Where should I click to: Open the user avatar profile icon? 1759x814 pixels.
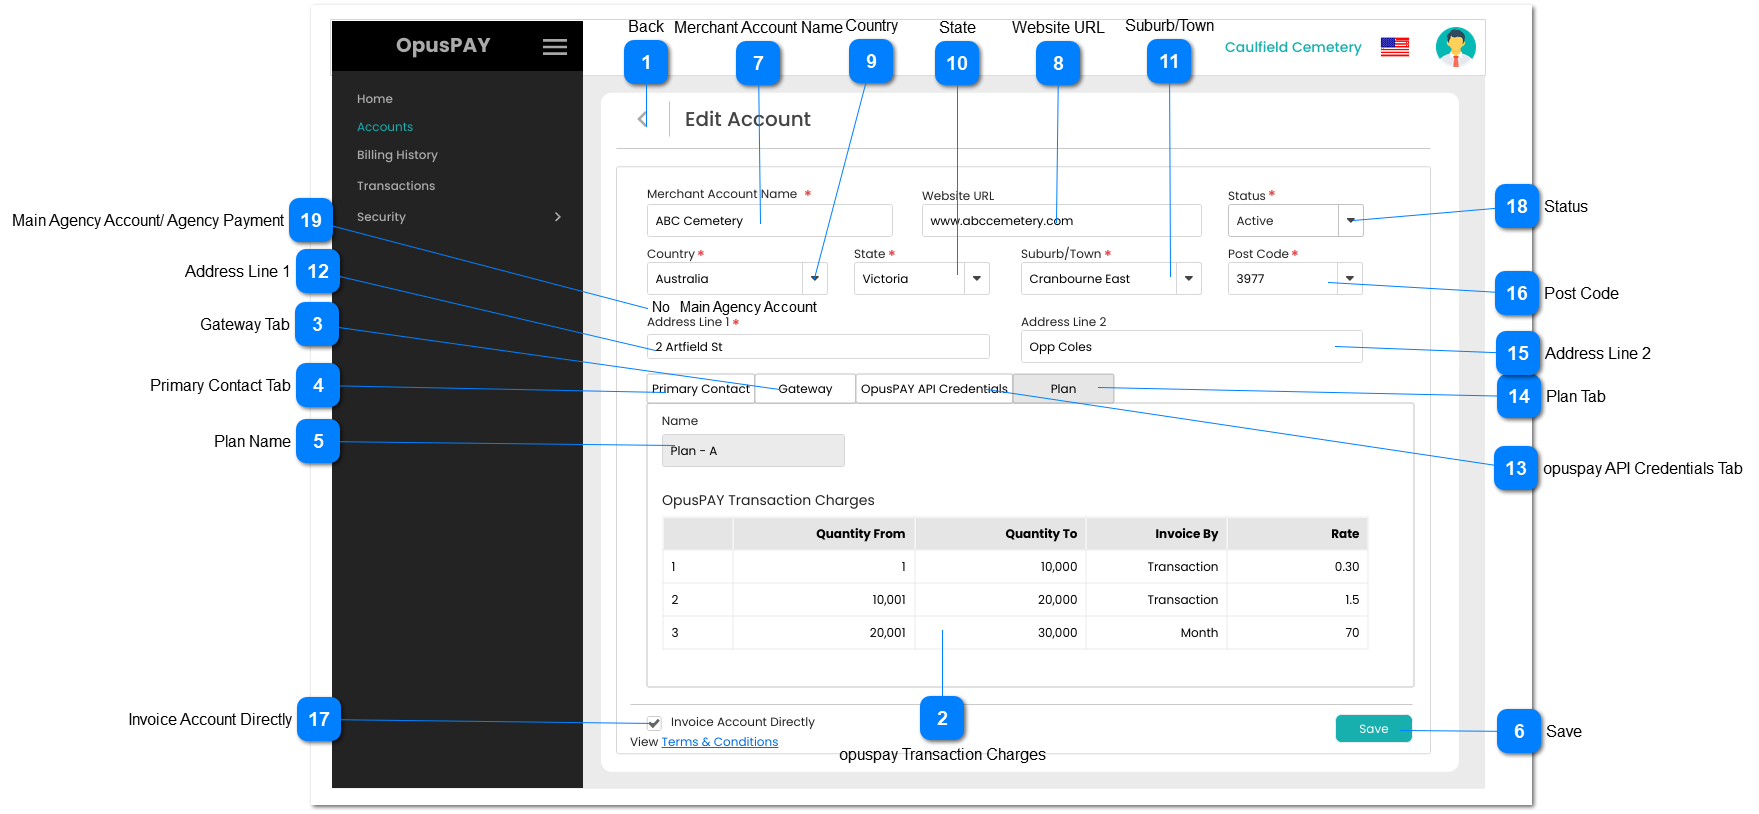coord(1455,47)
